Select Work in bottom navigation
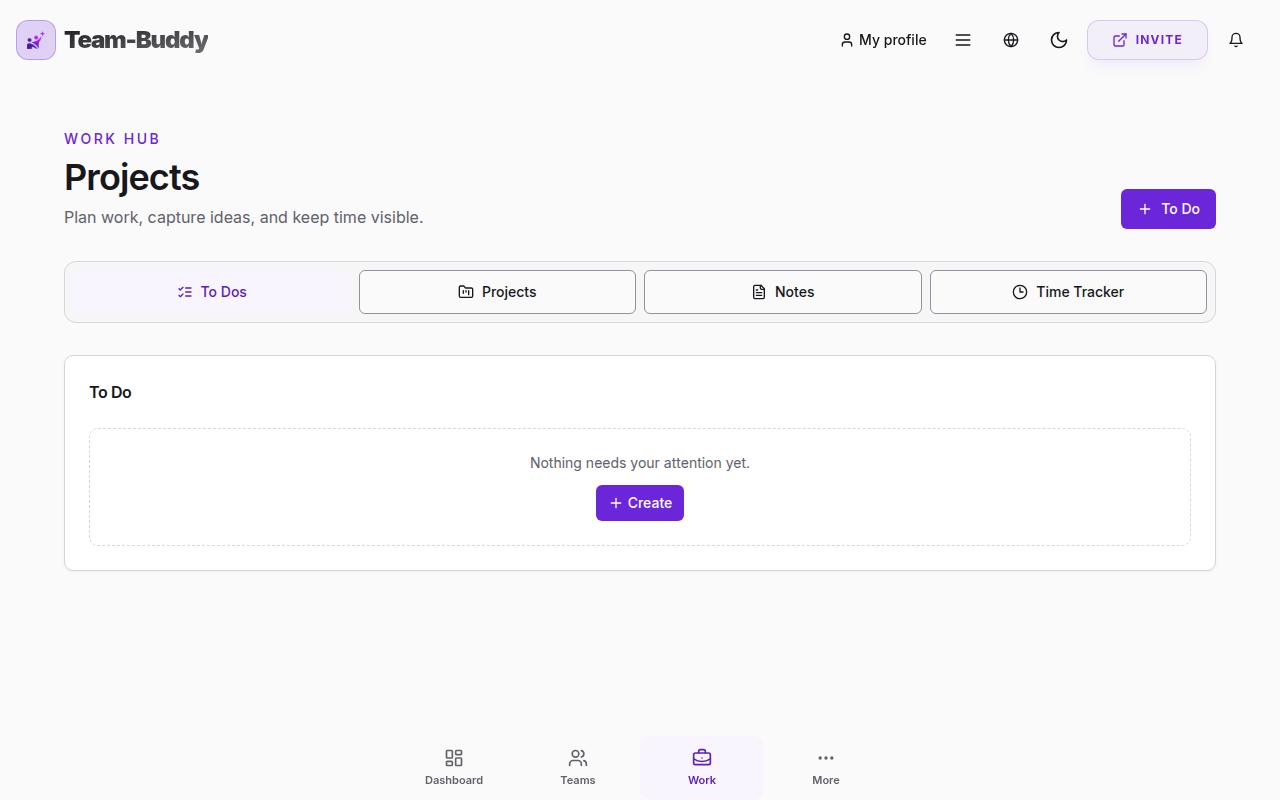The image size is (1280, 800). click(x=702, y=767)
